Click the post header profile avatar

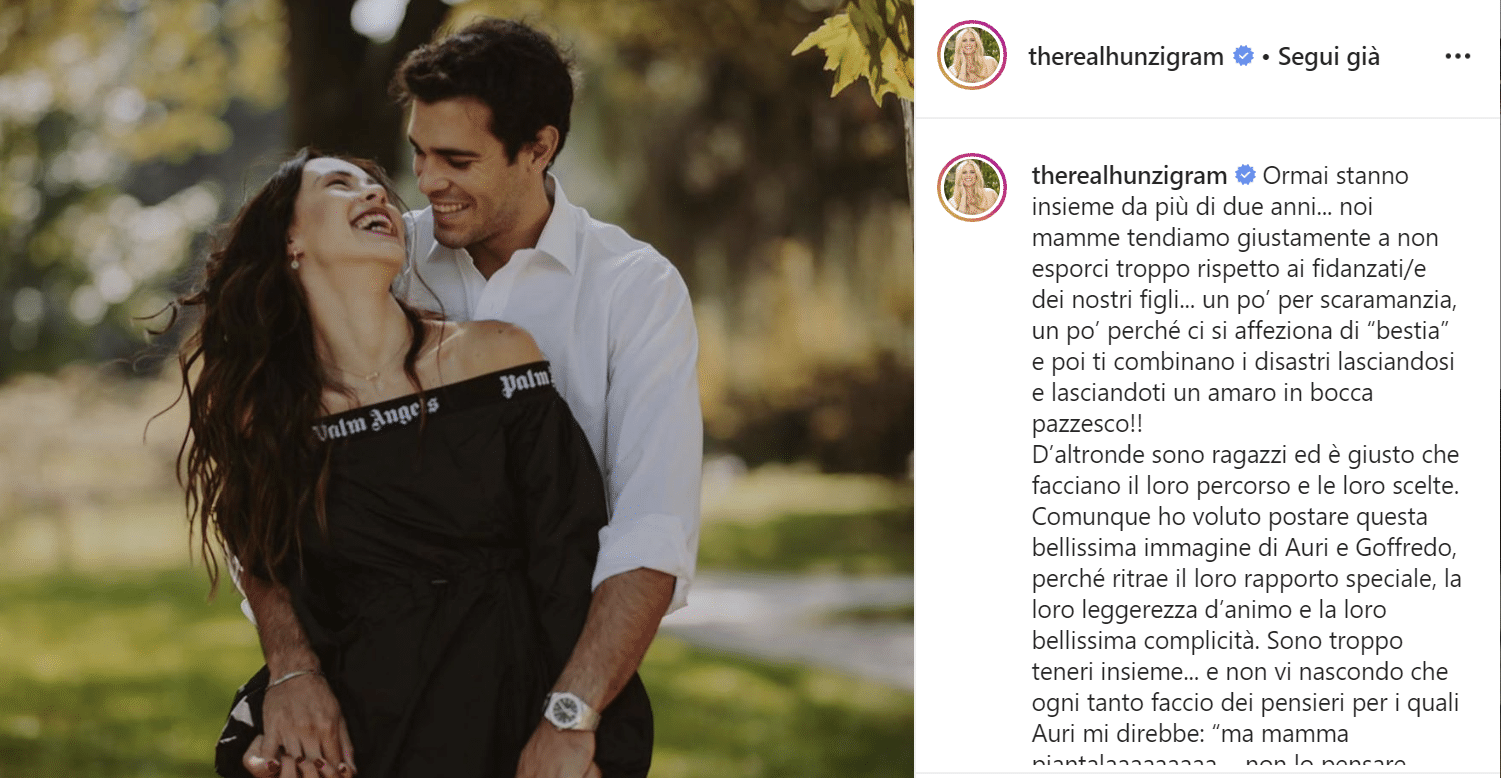point(972,55)
